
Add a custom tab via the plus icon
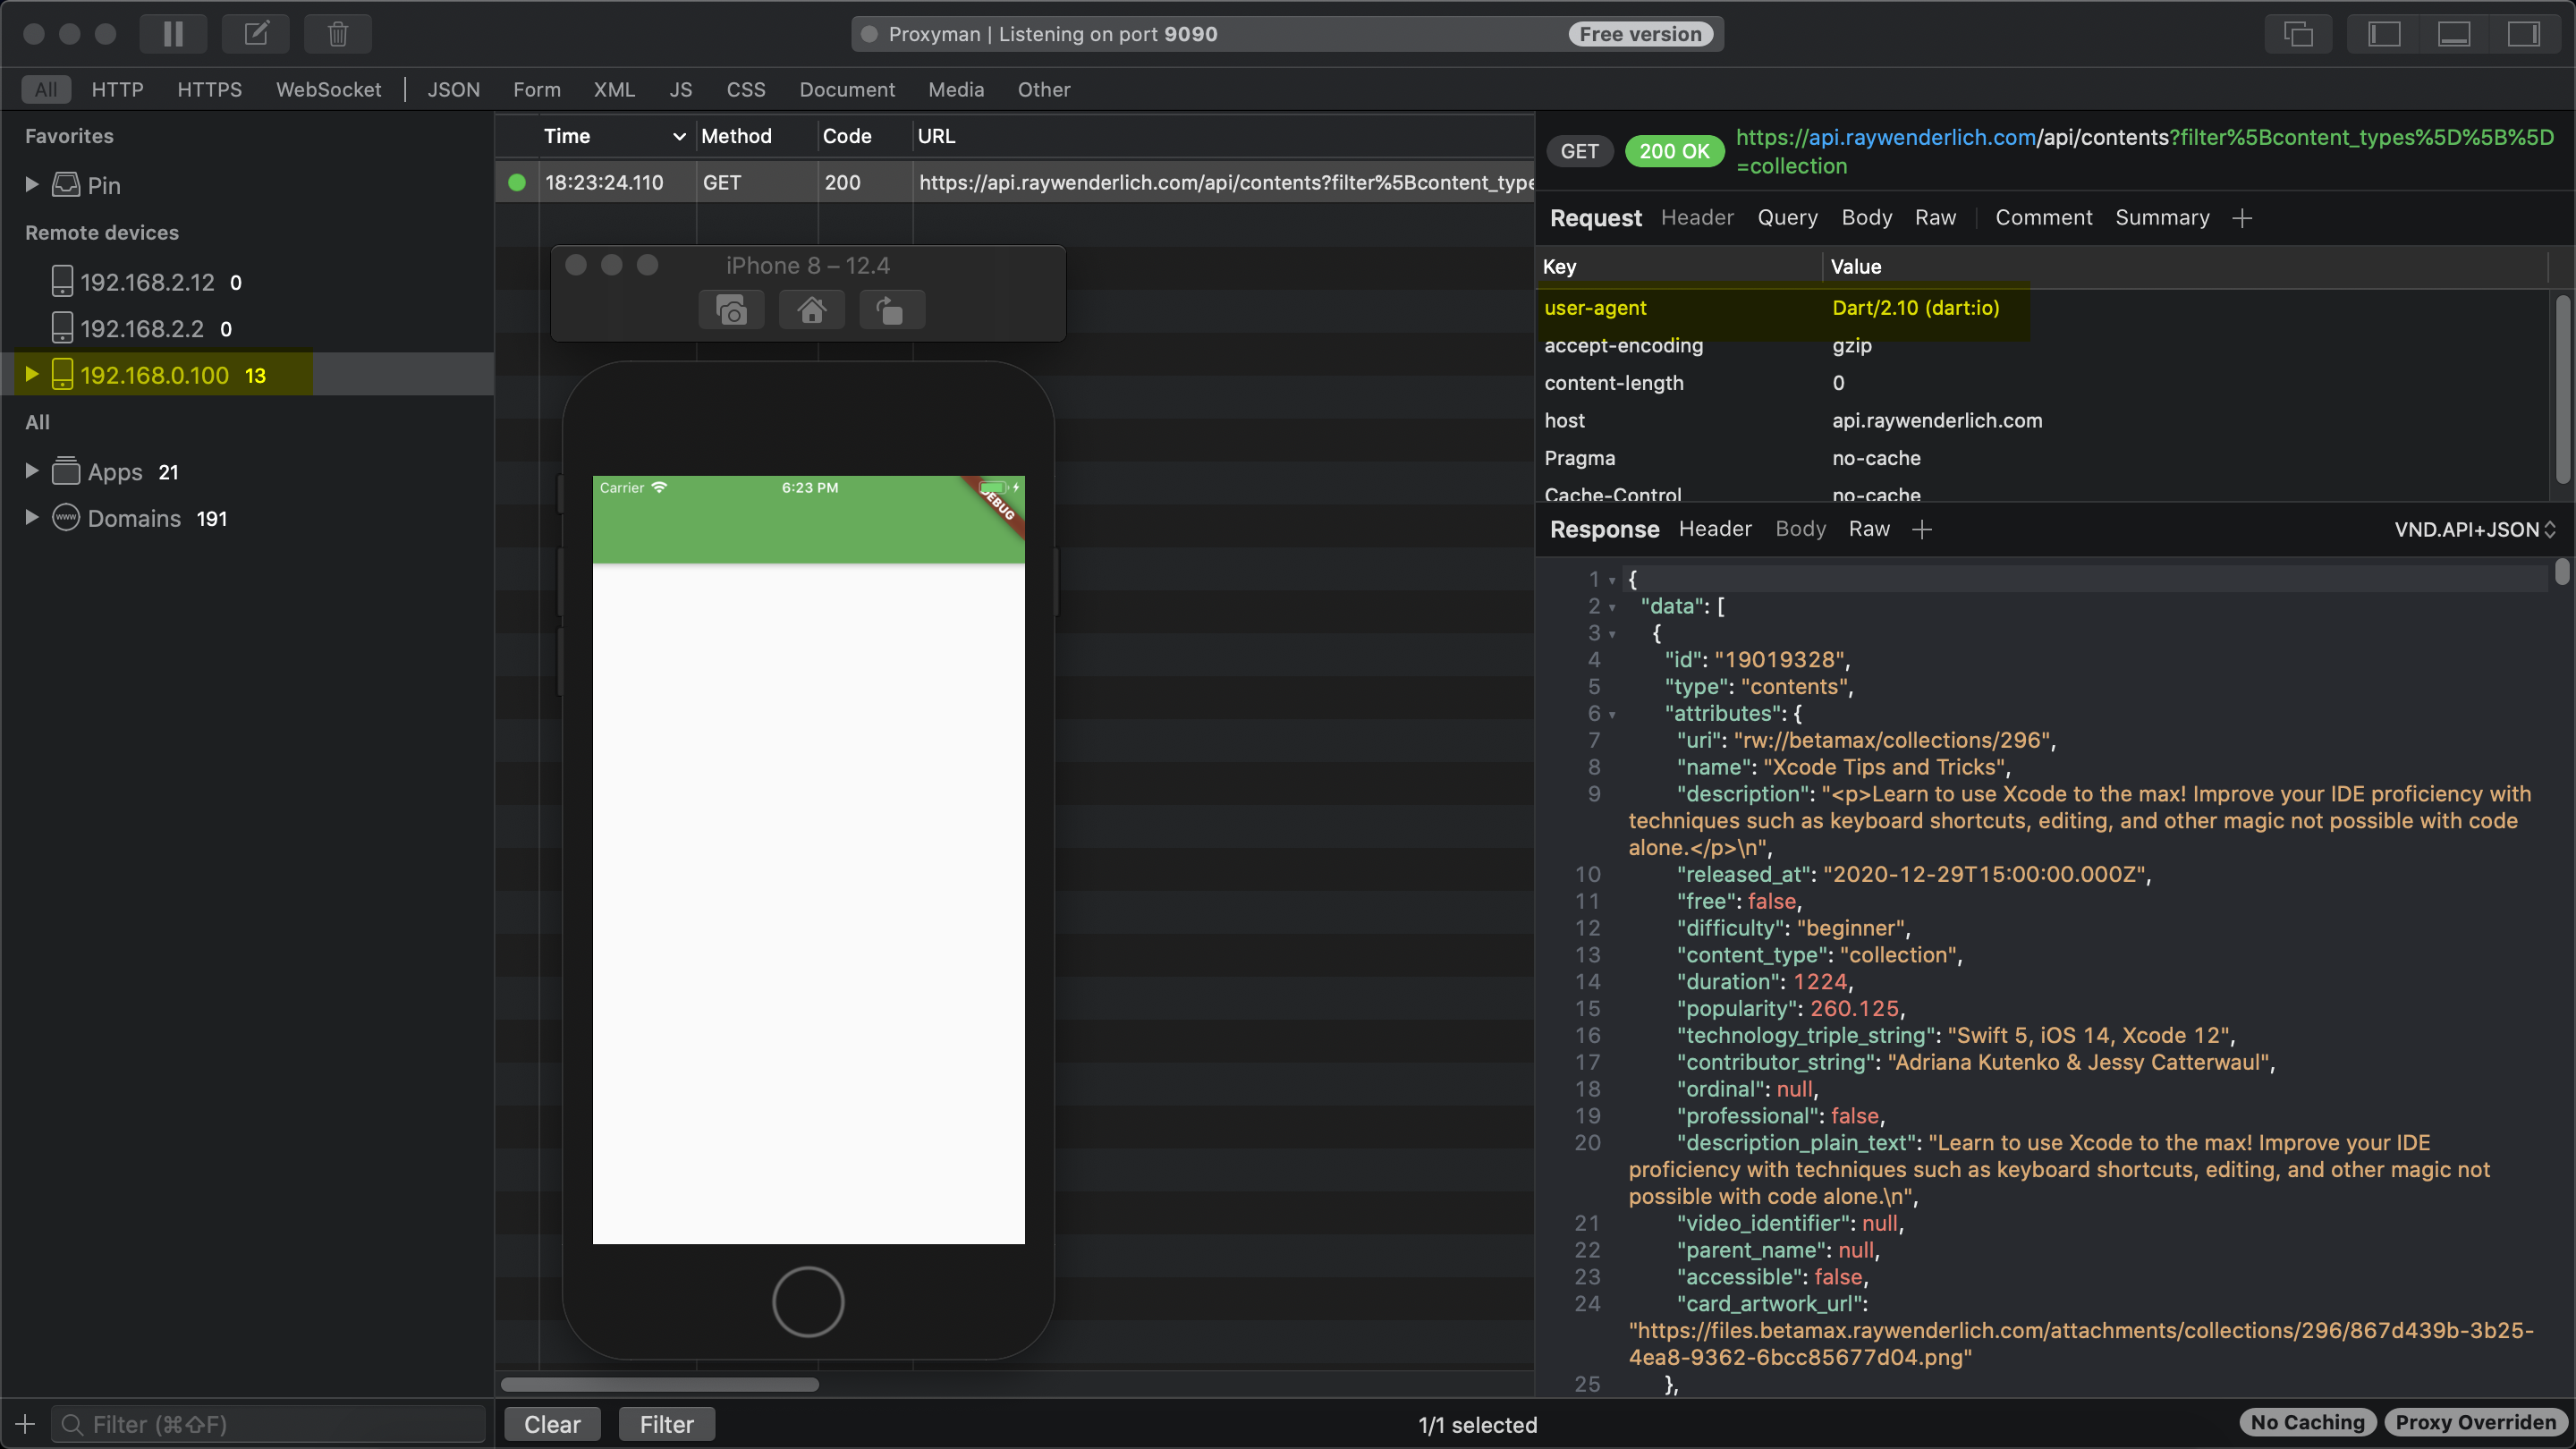(2243, 217)
